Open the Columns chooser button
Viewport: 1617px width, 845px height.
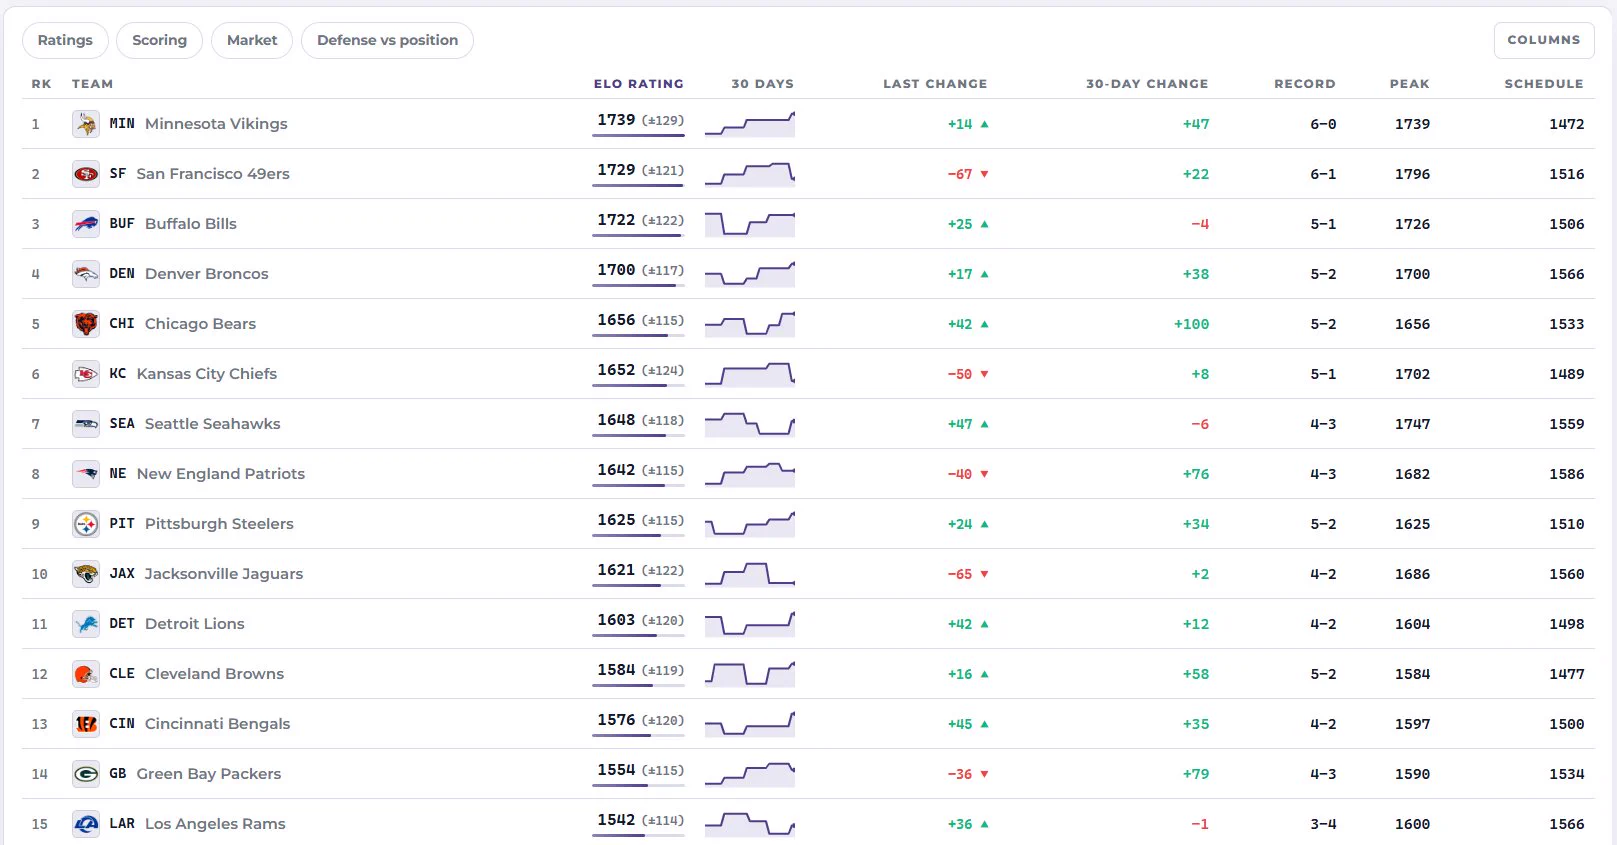(x=1544, y=40)
